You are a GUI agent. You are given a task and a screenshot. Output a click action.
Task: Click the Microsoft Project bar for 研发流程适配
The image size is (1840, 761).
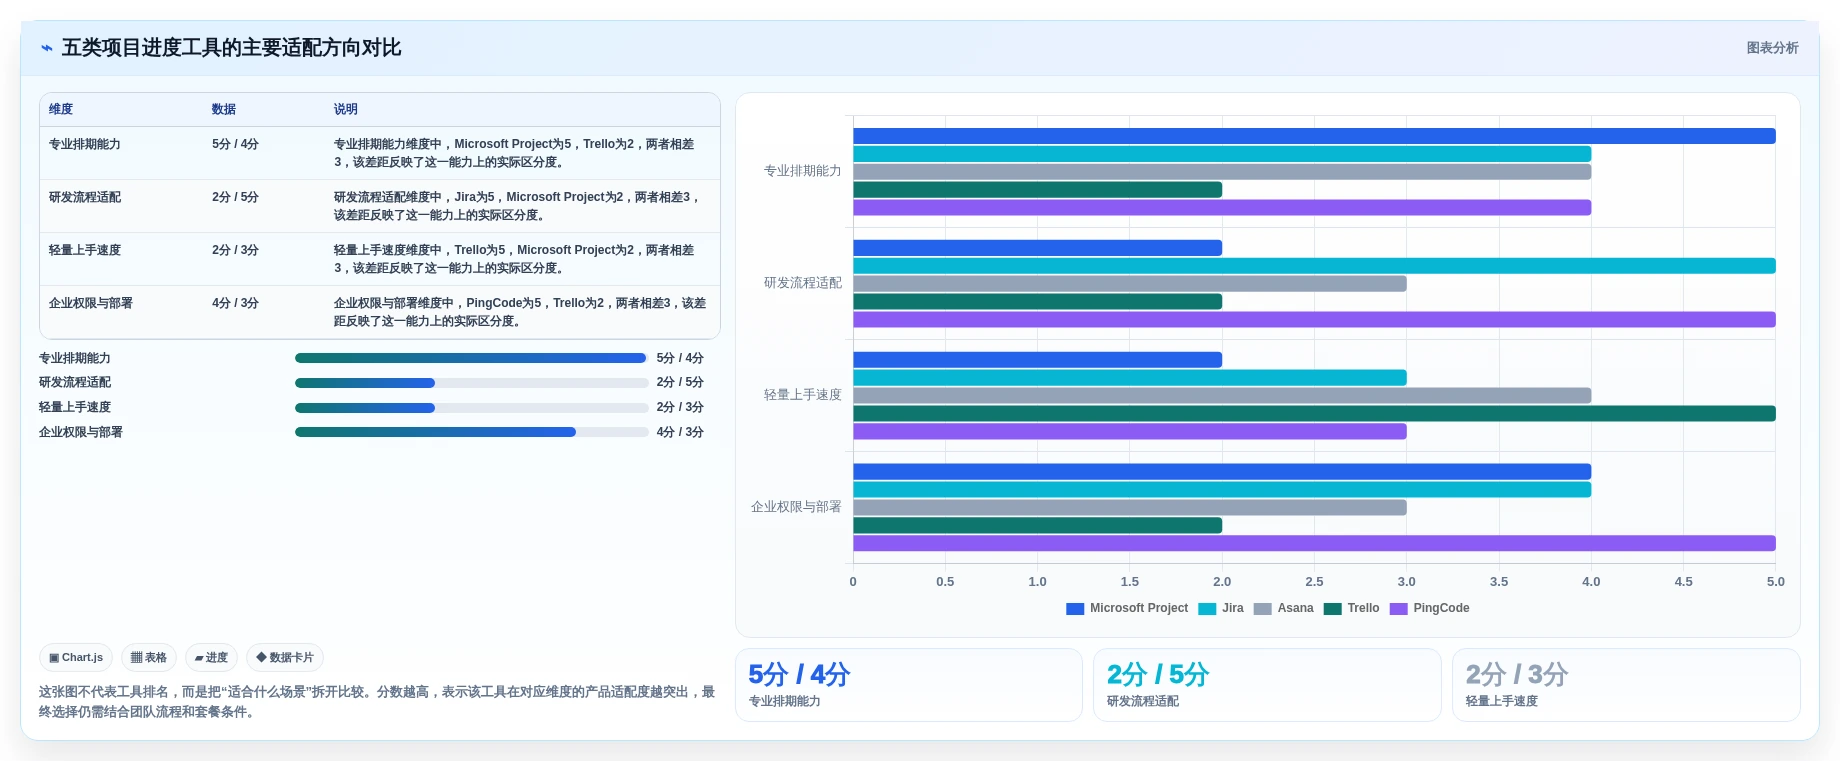click(1037, 248)
